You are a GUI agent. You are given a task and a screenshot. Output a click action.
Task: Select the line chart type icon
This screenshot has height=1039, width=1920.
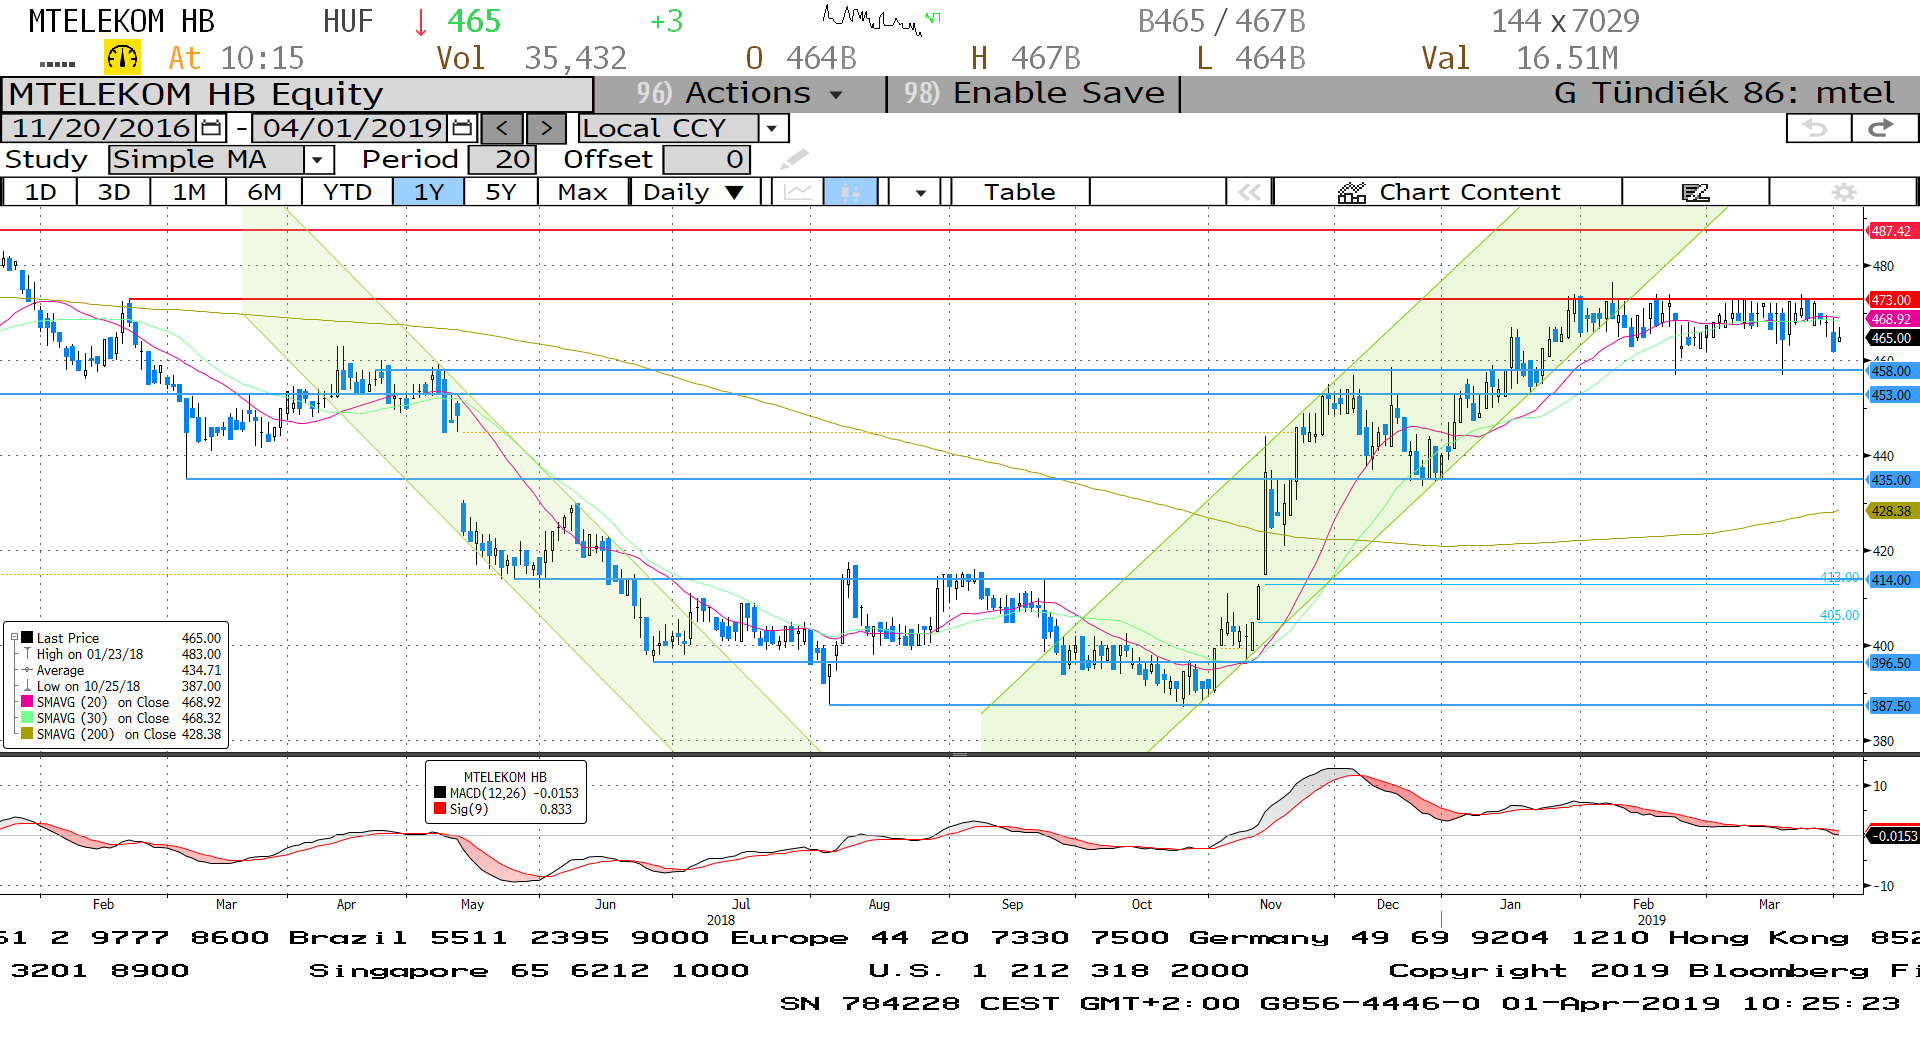tap(798, 192)
